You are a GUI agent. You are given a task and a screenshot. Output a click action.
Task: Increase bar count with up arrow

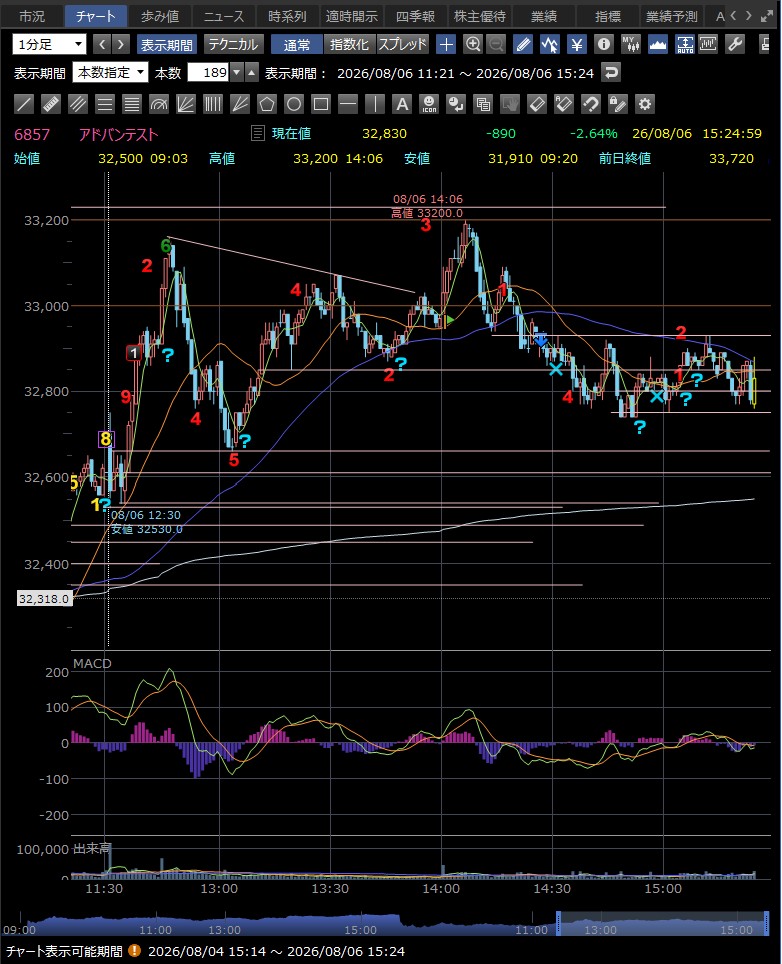[x=252, y=73]
